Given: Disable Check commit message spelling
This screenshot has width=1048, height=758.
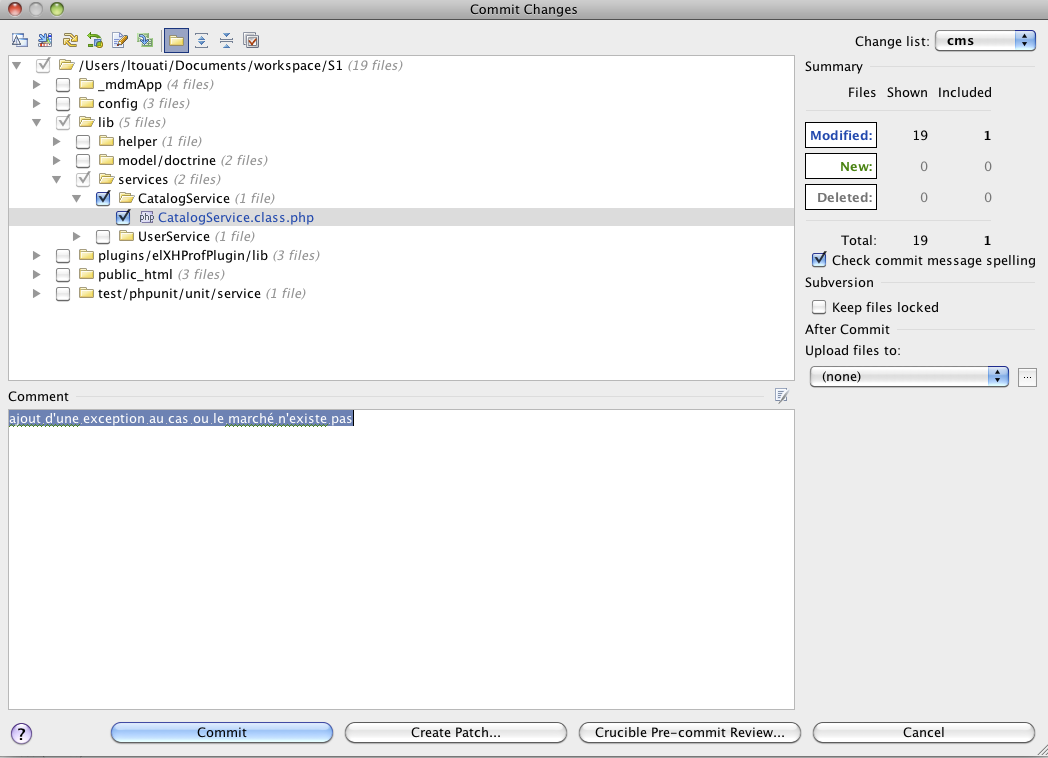Looking at the screenshot, I should (x=819, y=260).
